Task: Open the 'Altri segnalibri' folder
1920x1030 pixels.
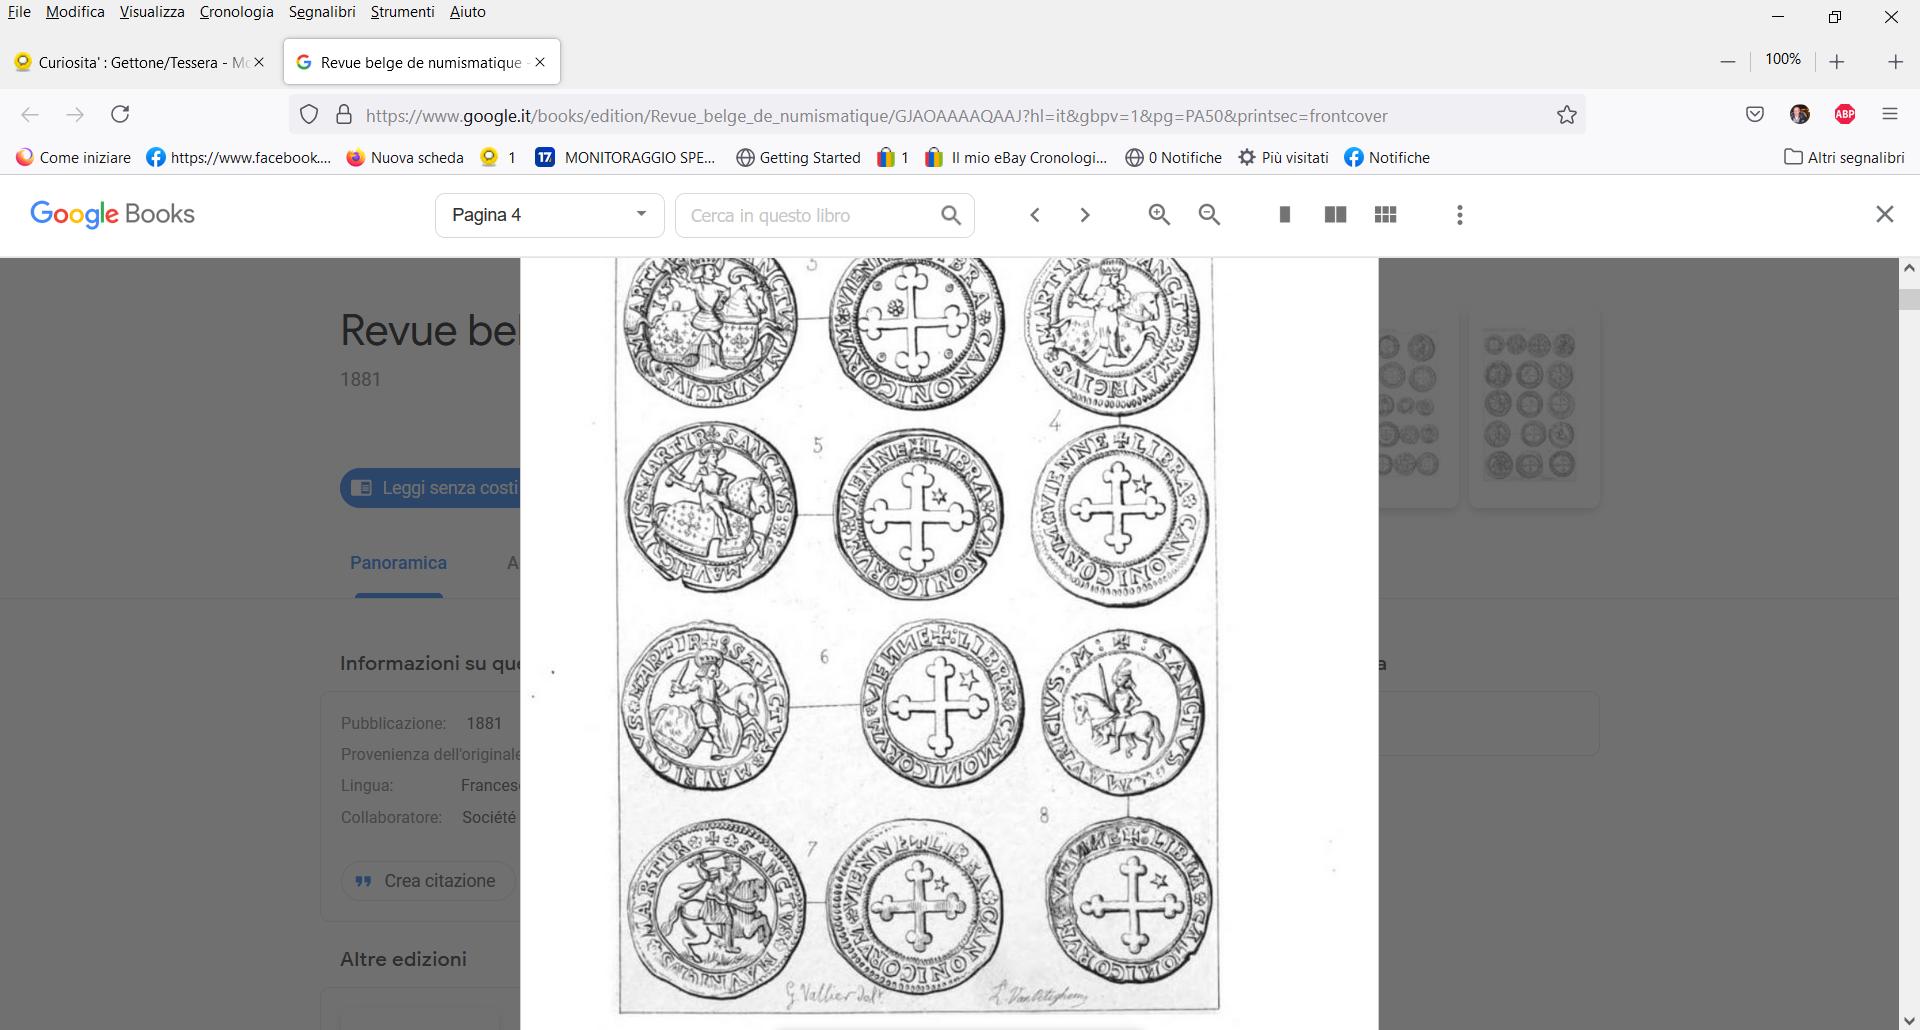Action: point(1844,157)
